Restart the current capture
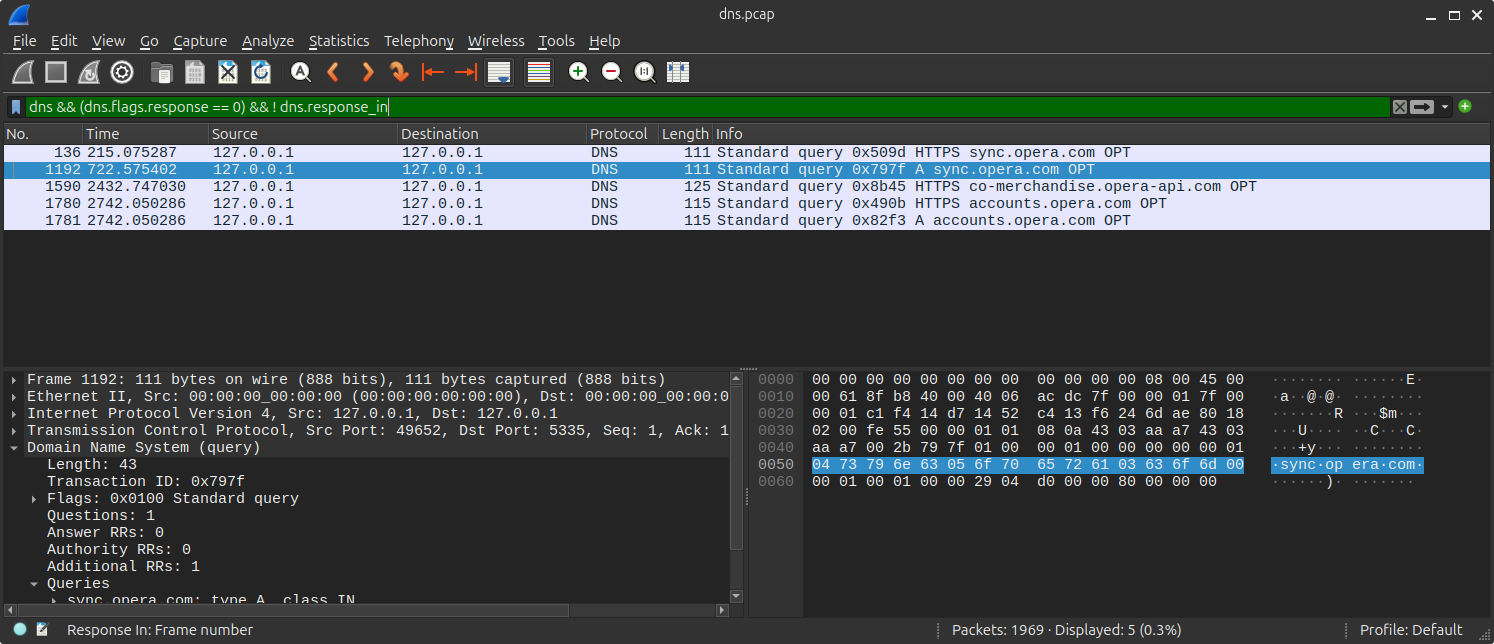The height and width of the screenshot is (644, 1494). tap(89, 72)
